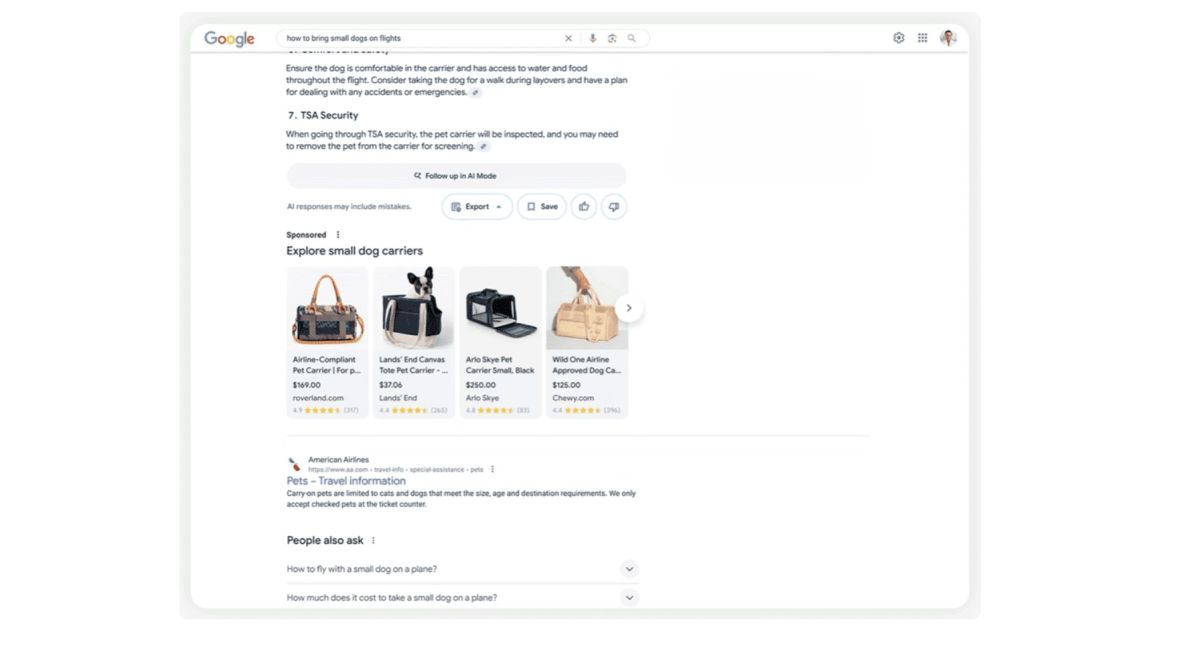Image resolution: width=1200 pixels, height=654 pixels.
Task: Click the American Airlines favicon
Action: click(x=294, y=464)
